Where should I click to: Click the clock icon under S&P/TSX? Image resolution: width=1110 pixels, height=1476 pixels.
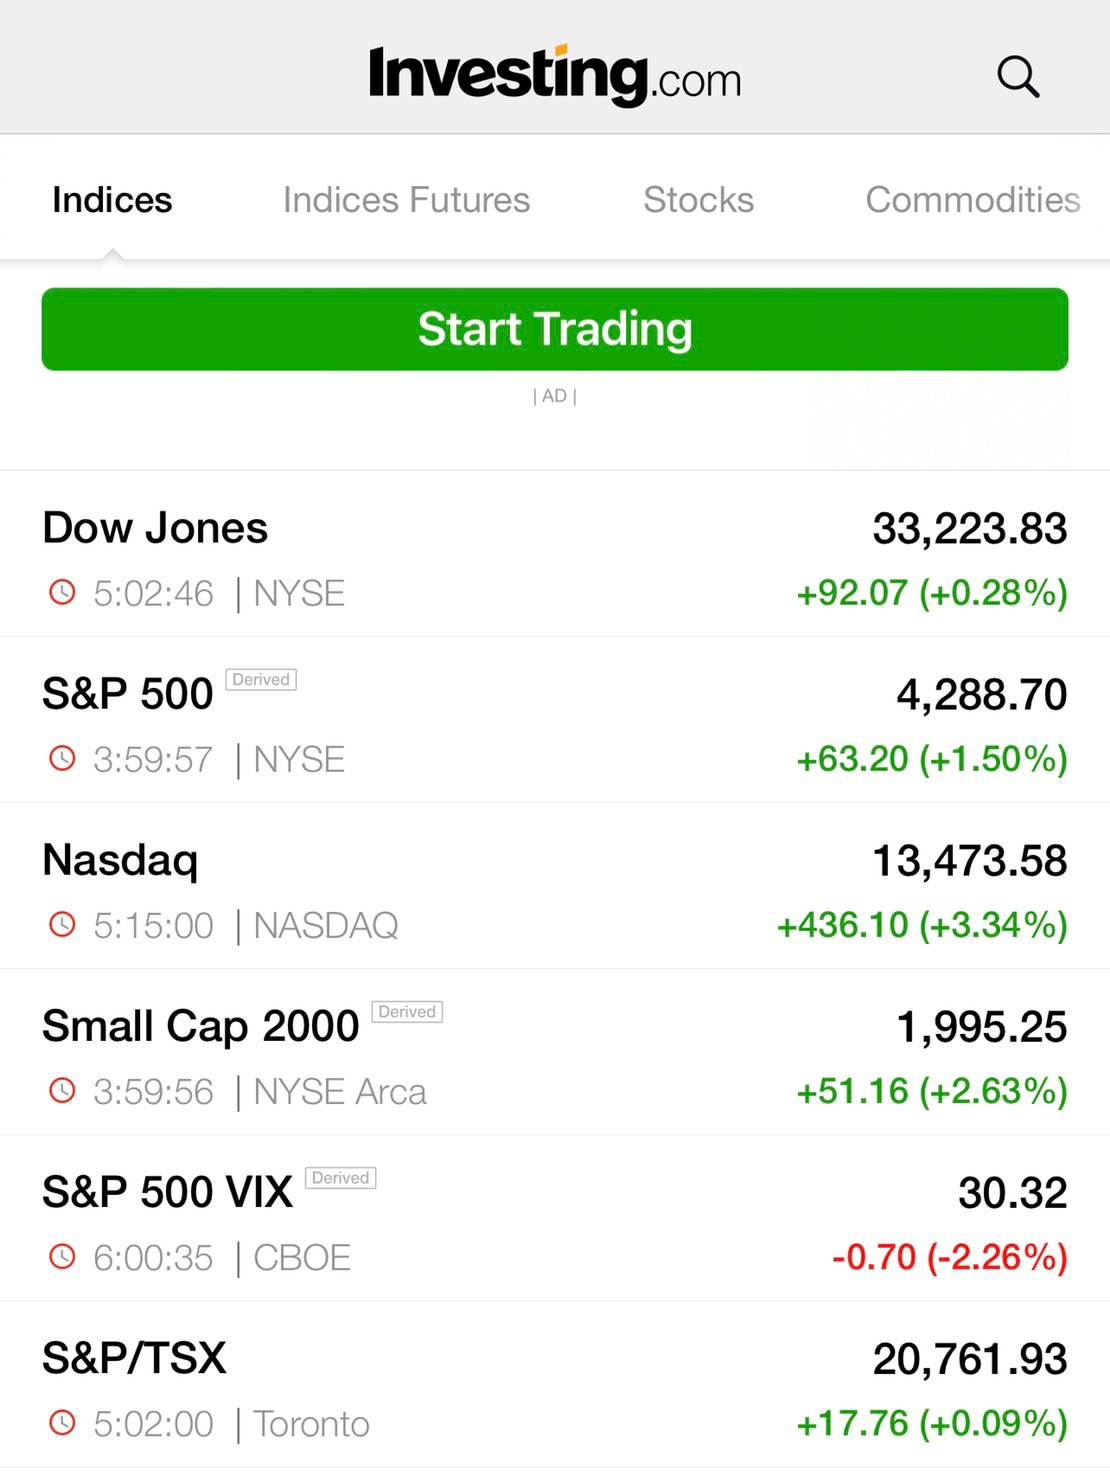click(x=62, y=1423)
